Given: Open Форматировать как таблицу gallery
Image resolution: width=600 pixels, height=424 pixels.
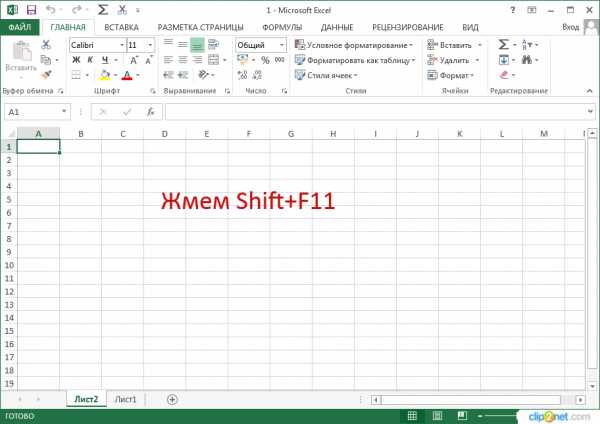Looking at the screenshot, I should 355,60.
